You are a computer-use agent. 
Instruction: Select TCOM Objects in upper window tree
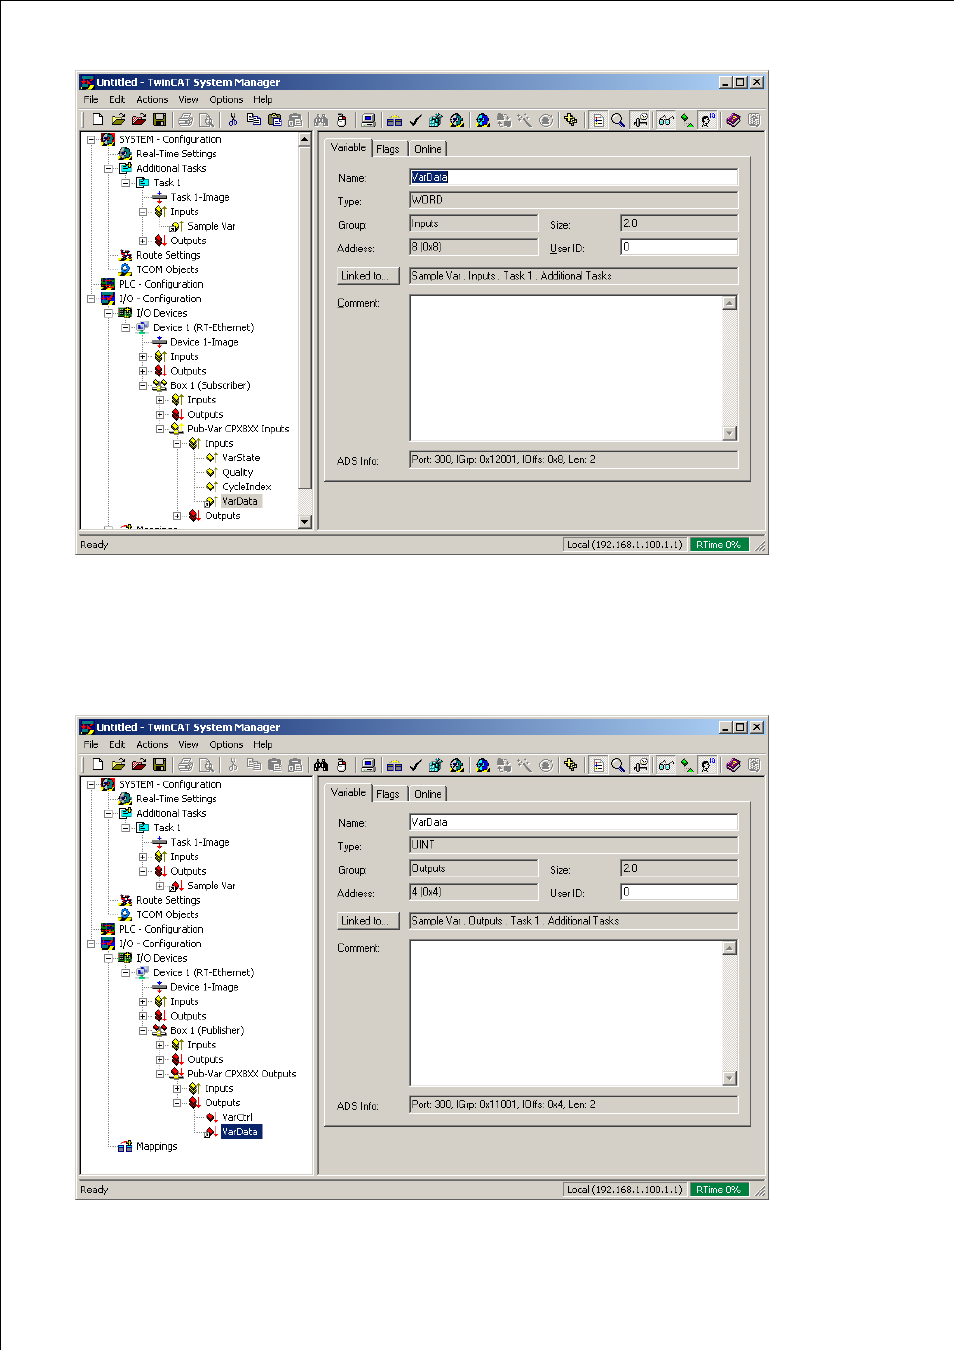[167, 270]
